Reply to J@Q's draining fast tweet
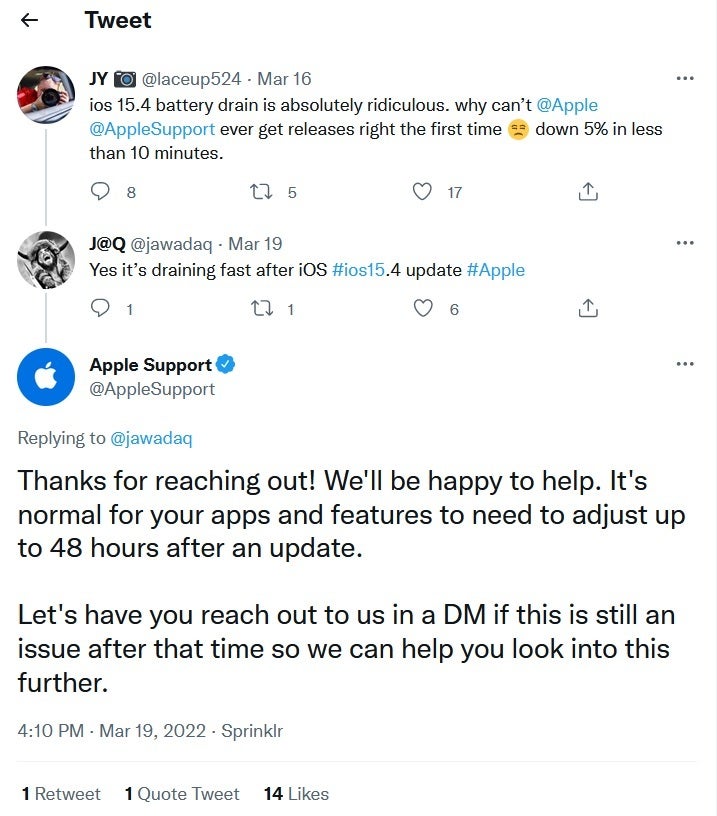 (100, 308)
